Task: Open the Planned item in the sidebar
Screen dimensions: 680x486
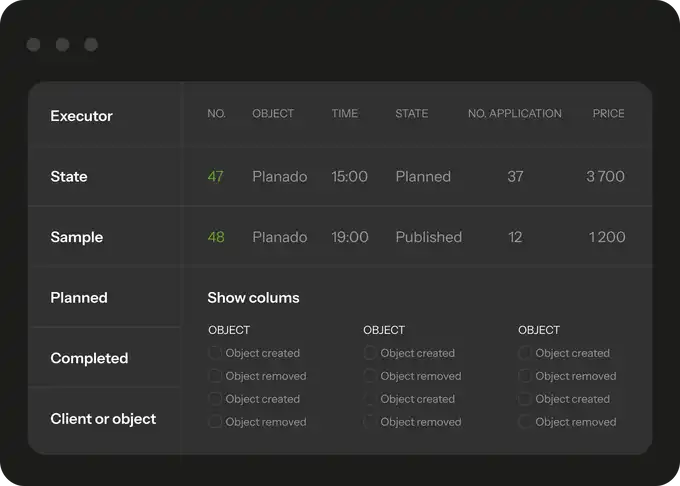Action: [x=79, y=298]
